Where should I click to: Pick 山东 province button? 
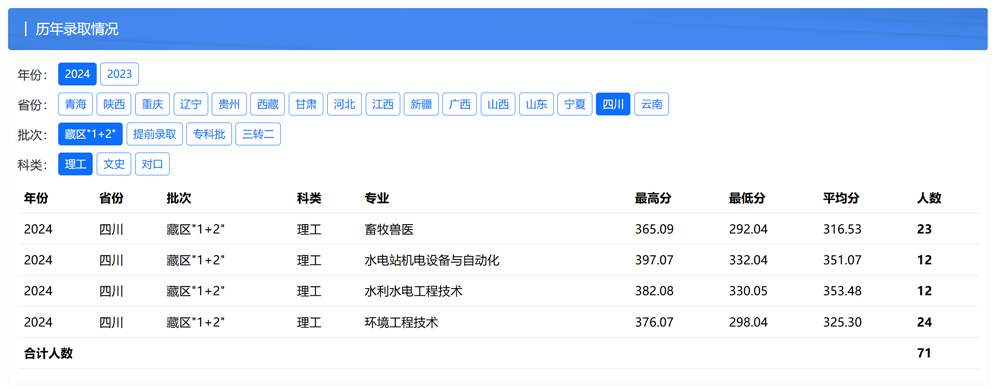[536, 105]
